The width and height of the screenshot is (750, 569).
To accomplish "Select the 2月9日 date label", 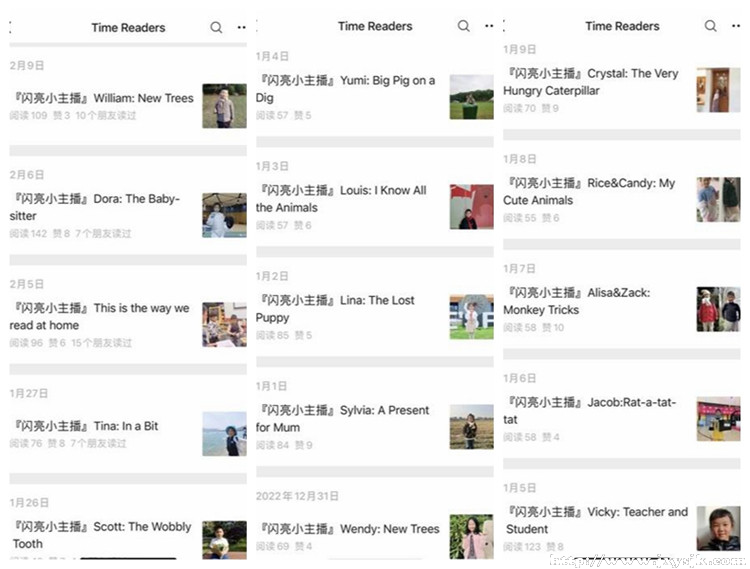I will click(27, 66).
